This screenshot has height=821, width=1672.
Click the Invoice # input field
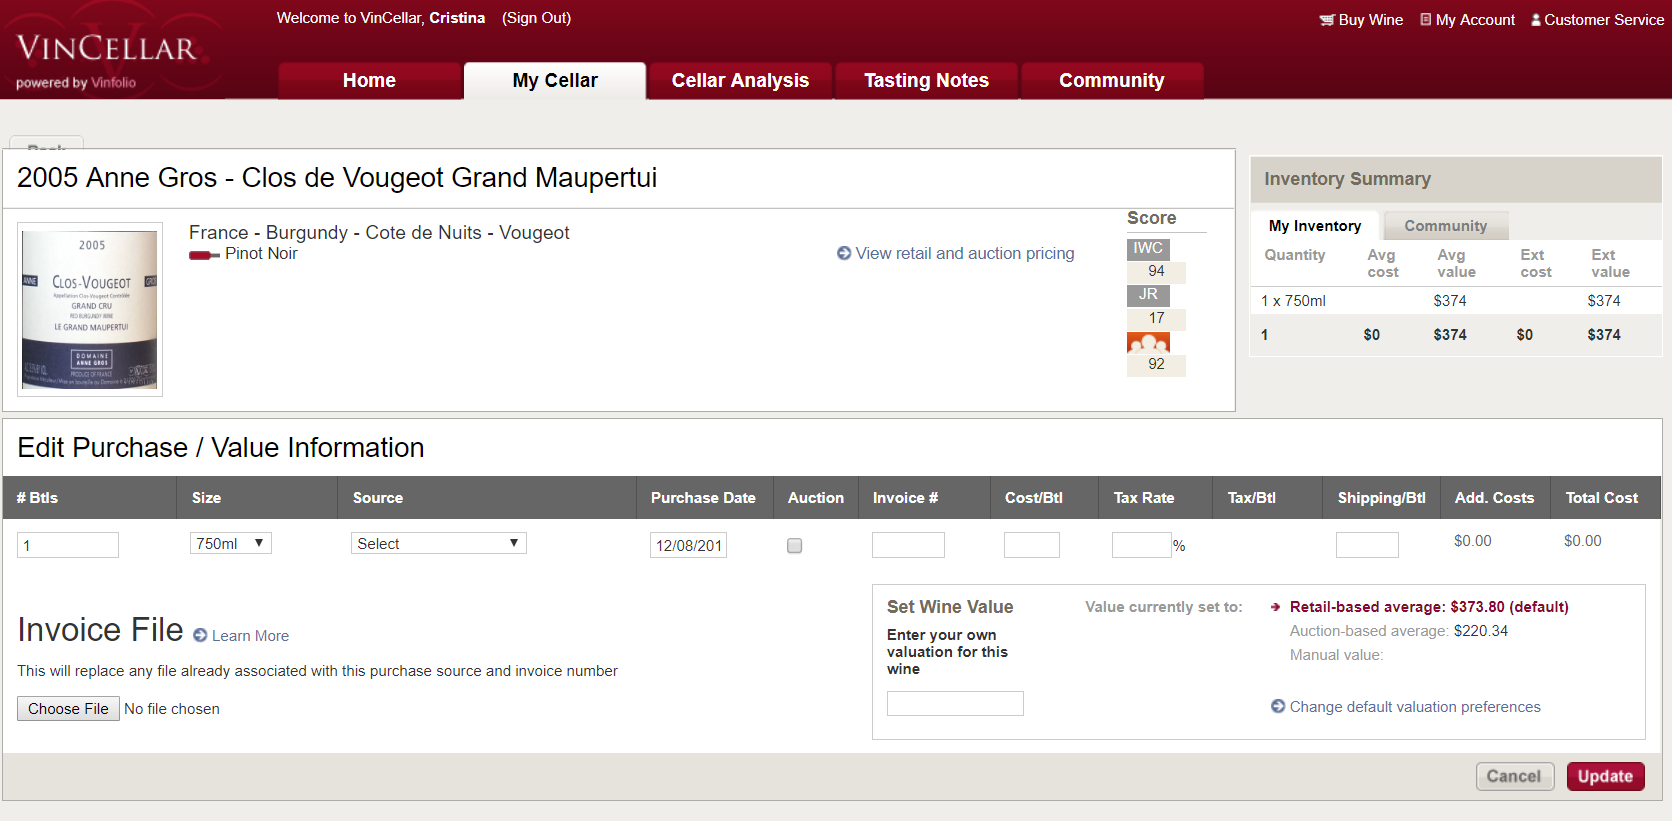pos(908,545)
